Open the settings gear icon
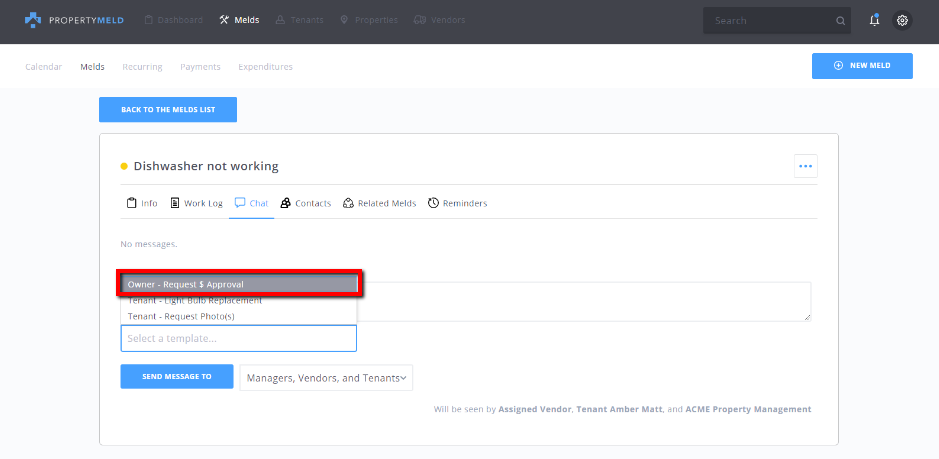 click(902, 20)
